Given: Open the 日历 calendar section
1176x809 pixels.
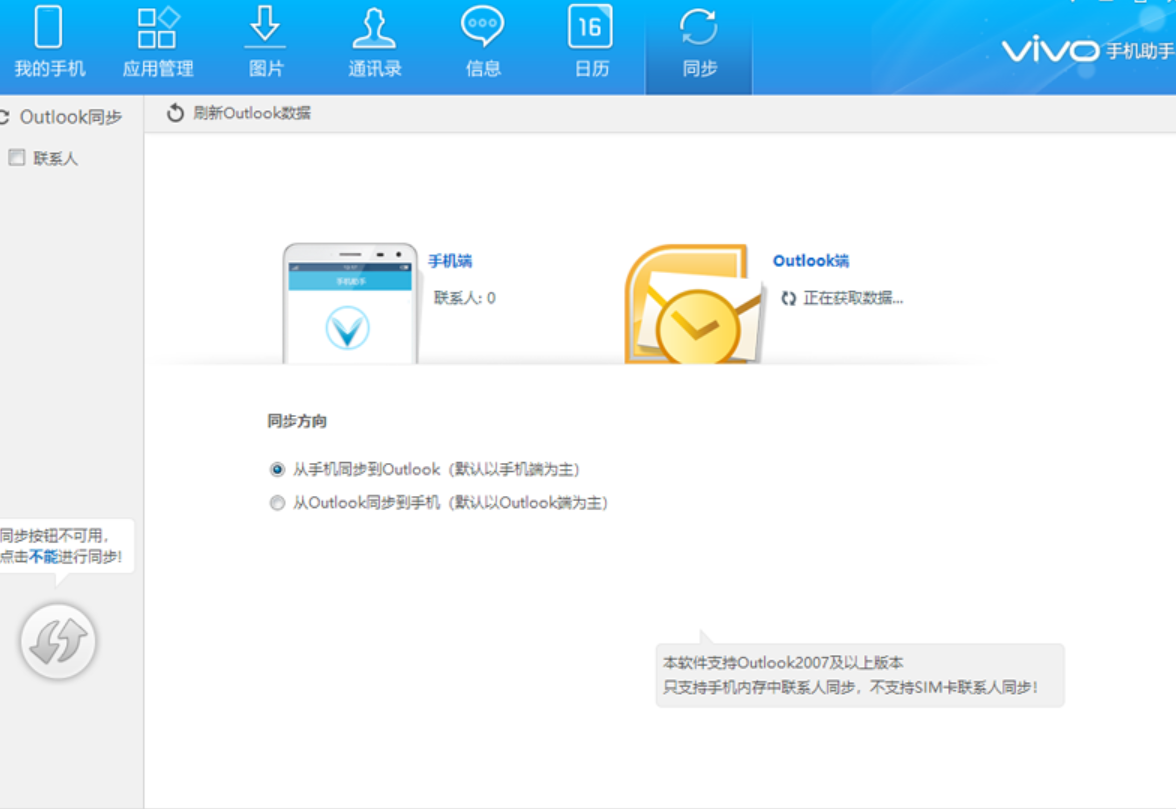Looking at the screenshot, I should coord(590,43).
